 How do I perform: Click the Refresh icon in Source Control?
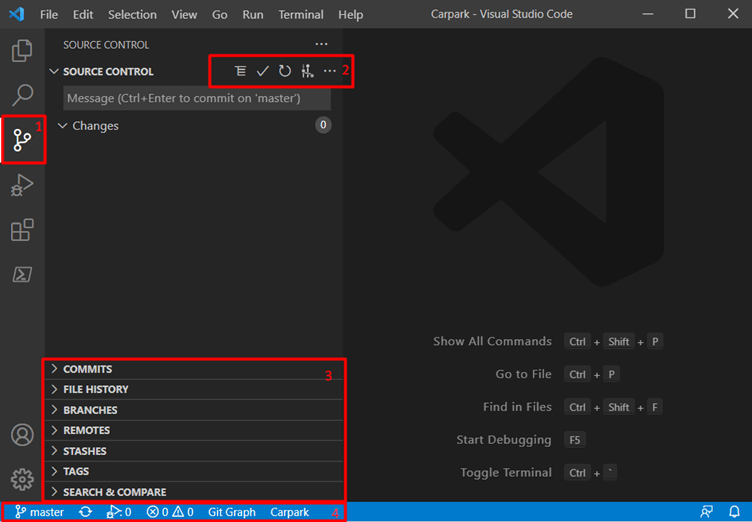pos(285,71)
